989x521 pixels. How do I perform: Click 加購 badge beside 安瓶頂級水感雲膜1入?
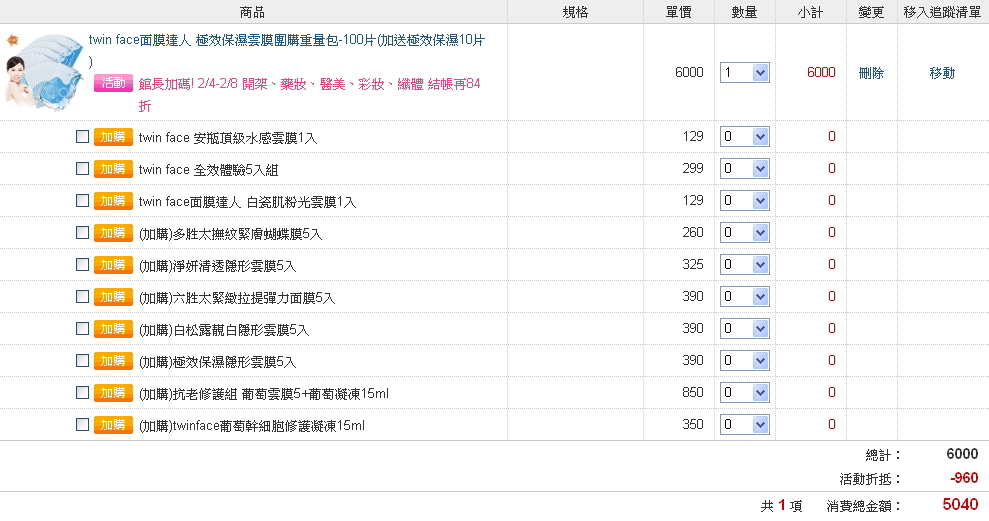point(114,137)
